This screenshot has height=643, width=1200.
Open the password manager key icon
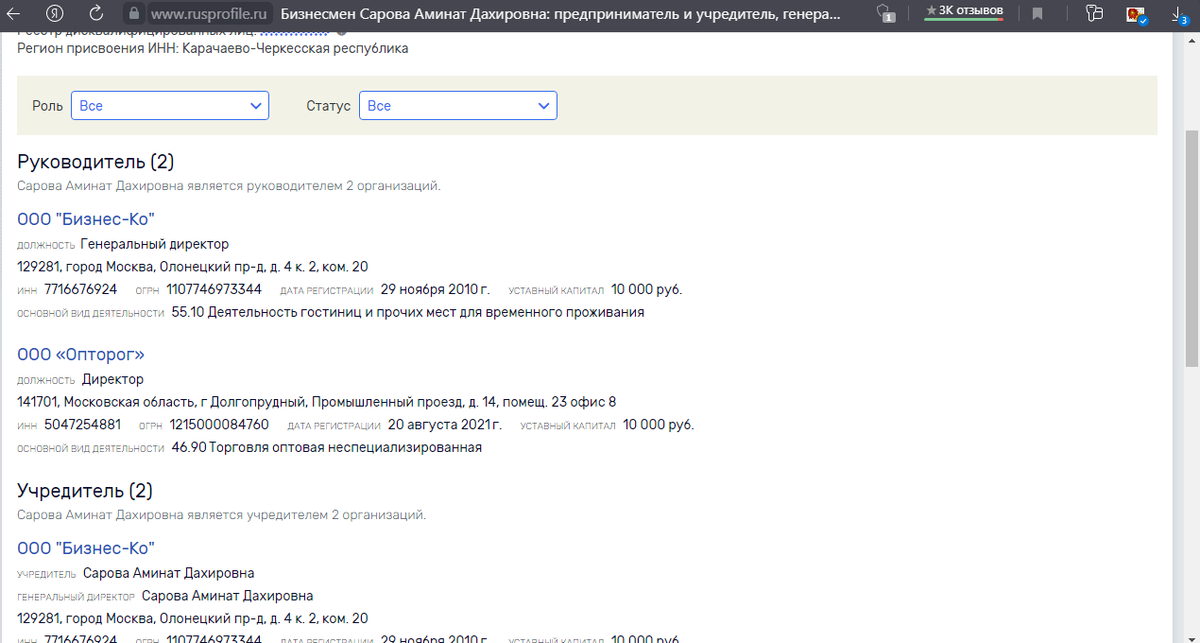1094,13
